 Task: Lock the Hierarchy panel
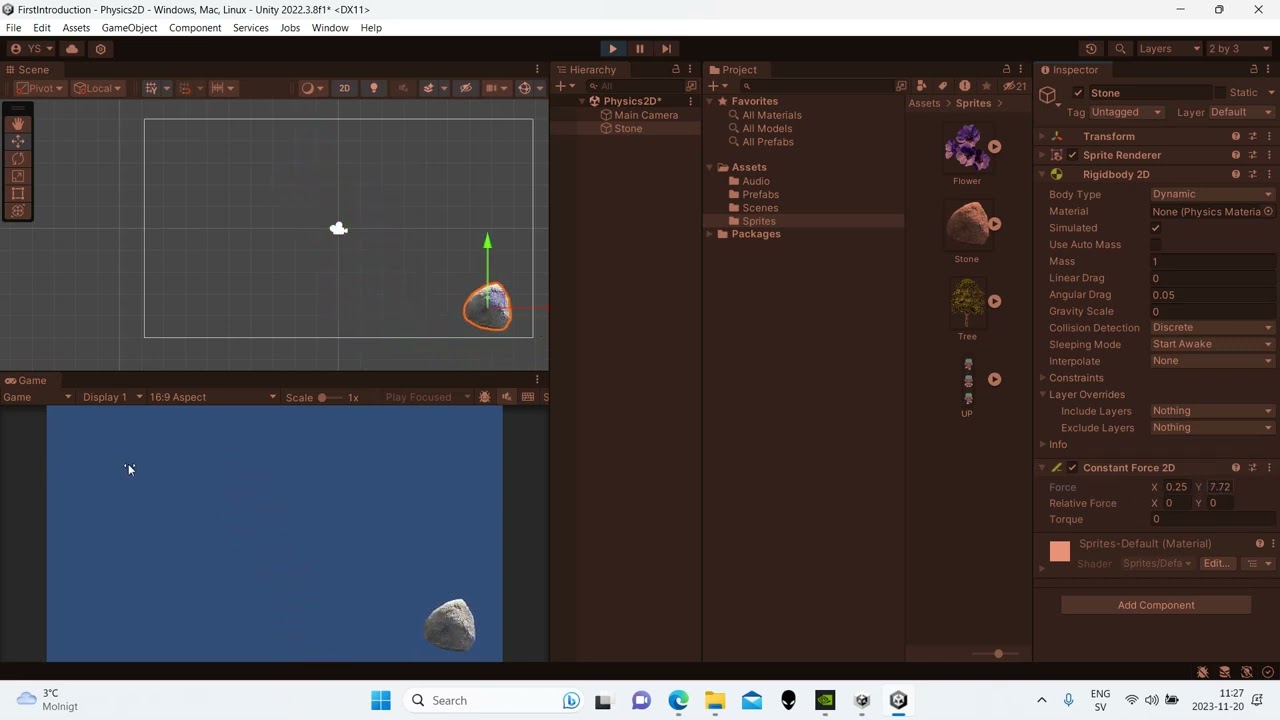[x=676, y=70]
